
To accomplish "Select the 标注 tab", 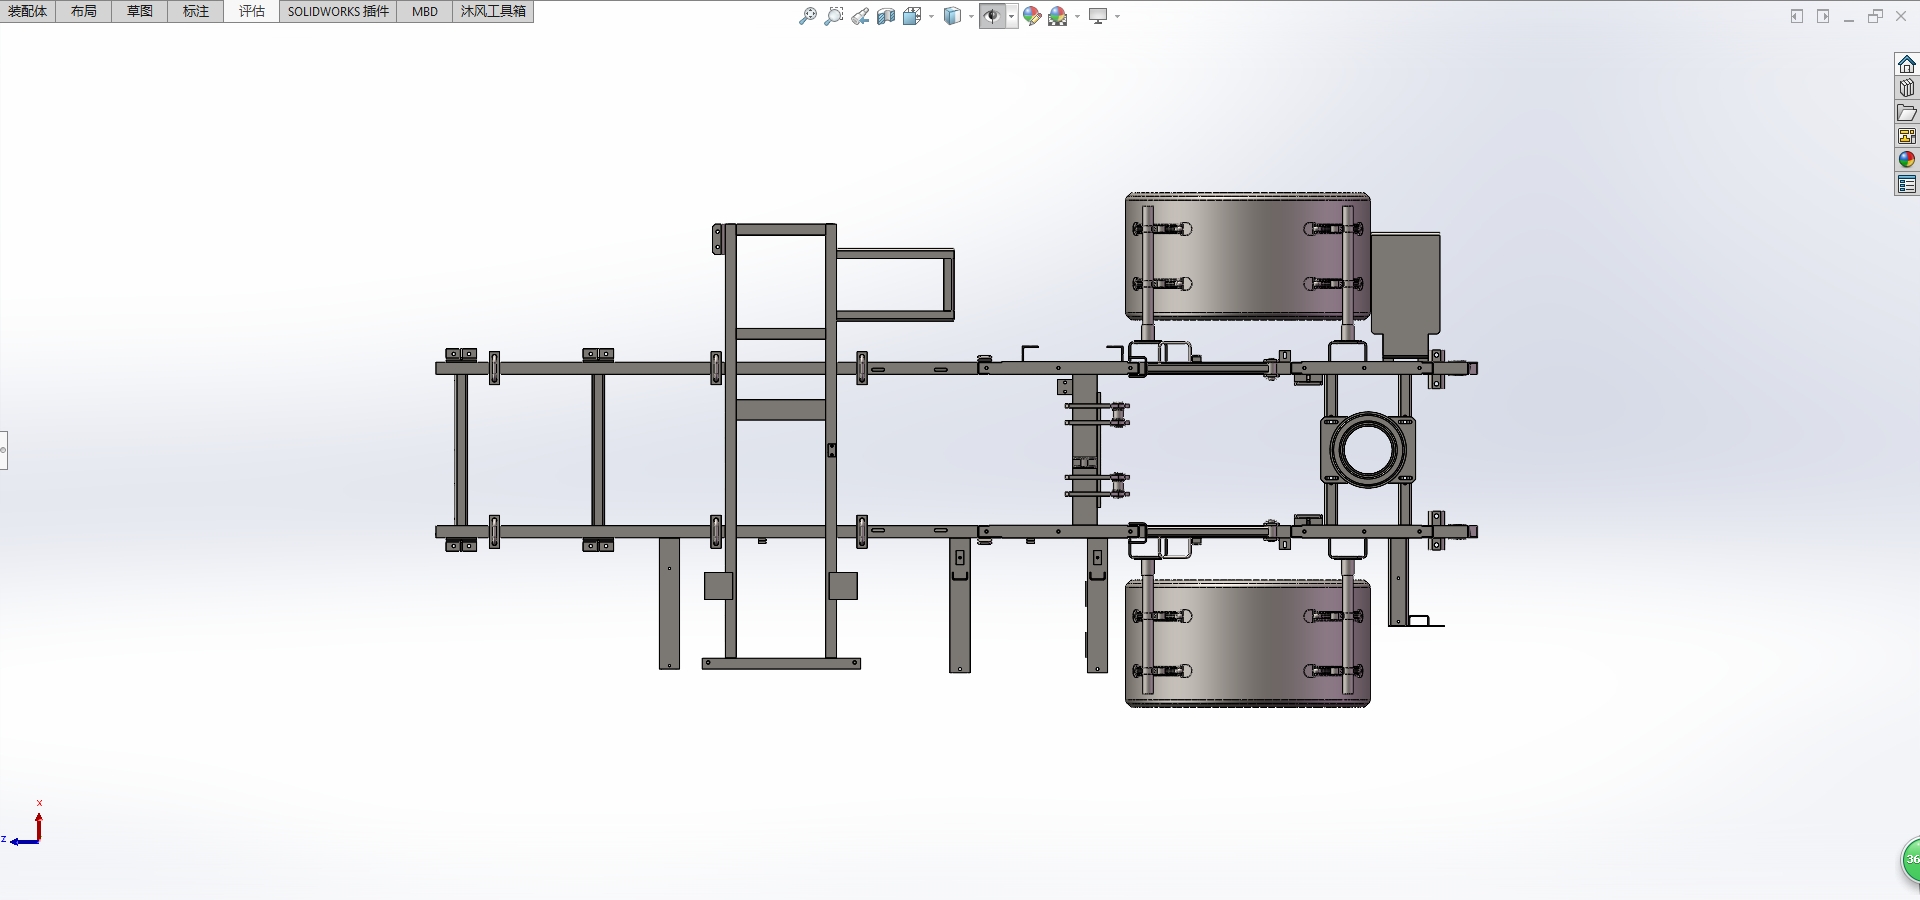I will pos(196,11).
